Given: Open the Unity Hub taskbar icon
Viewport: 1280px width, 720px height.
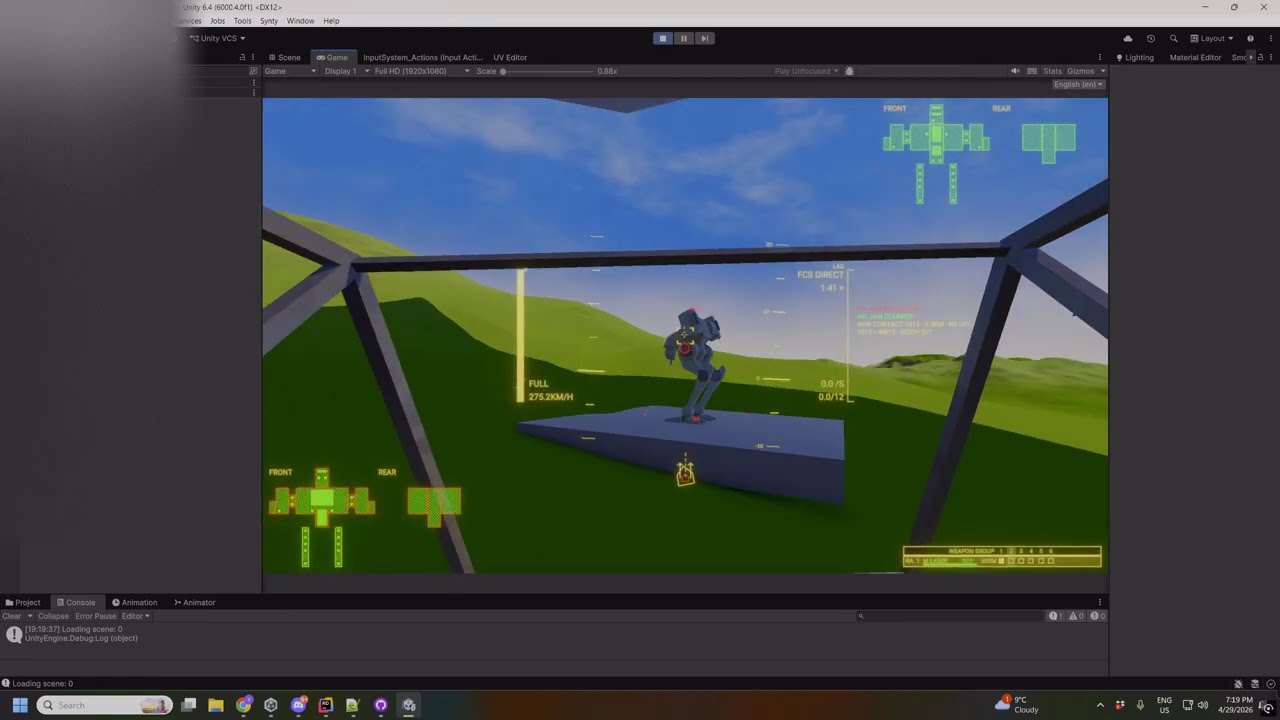Looking at the screenshot, I should pyautogui.click(x=271, y=705).
